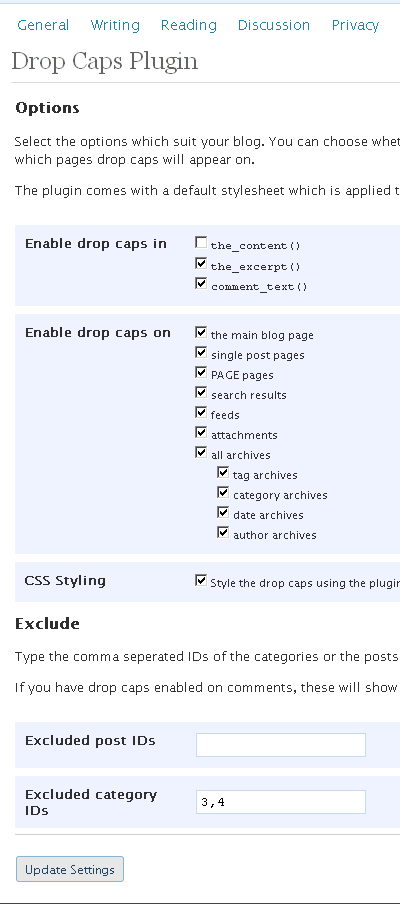The width and height of the screenshot is (400, 904).
Task: Click the Excluded post IDs field
Action: [281, 745]
